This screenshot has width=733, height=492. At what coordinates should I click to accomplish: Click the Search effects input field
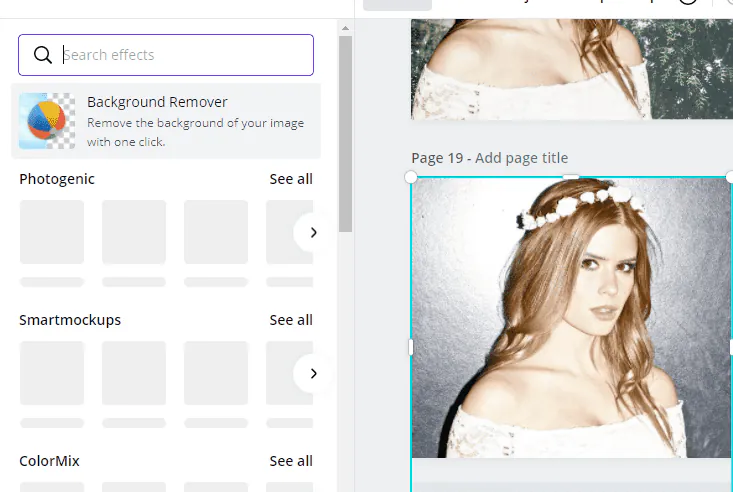(166, 55)
